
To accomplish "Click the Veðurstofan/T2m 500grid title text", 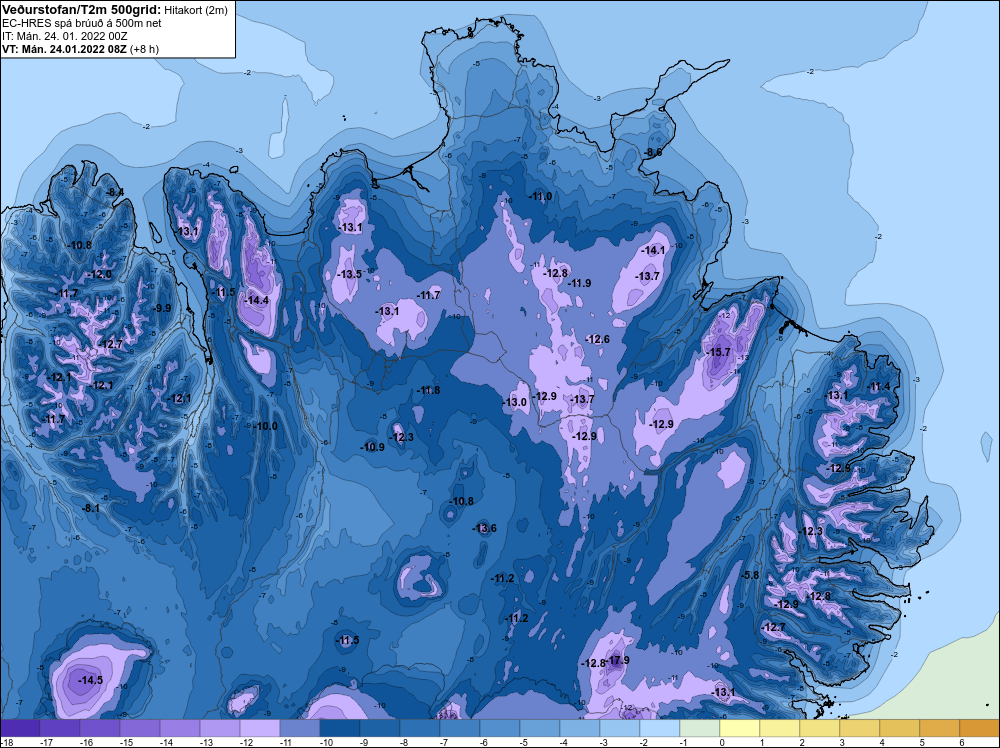I will tap(80, 9).
